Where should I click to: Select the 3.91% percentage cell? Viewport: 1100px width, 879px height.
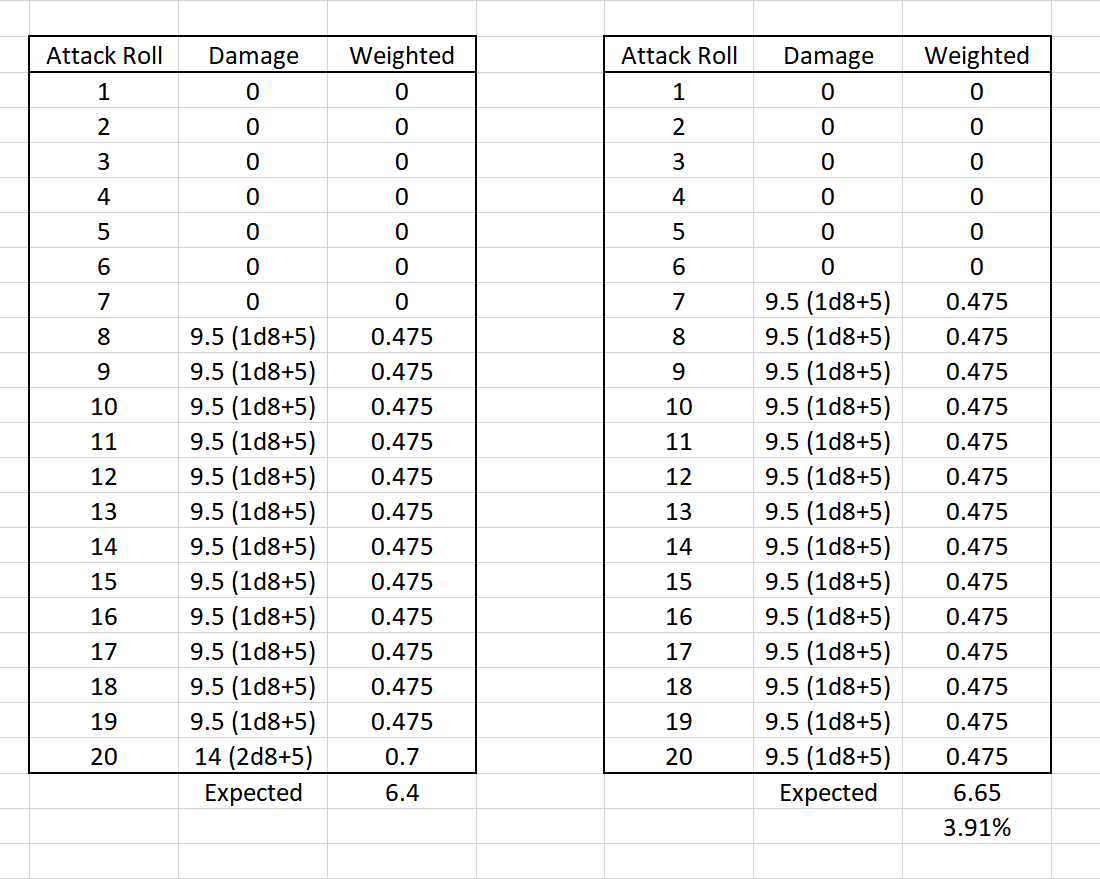point(976,827)
